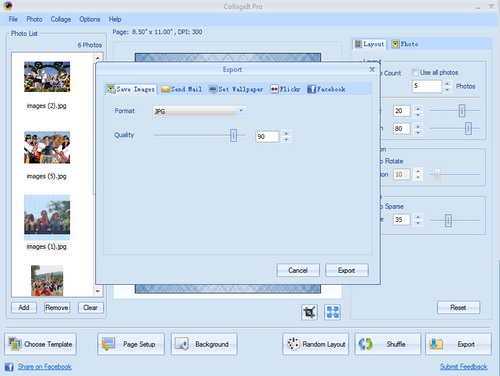Click the Choose Template button
Screen dimensions: 500x376
40,344
